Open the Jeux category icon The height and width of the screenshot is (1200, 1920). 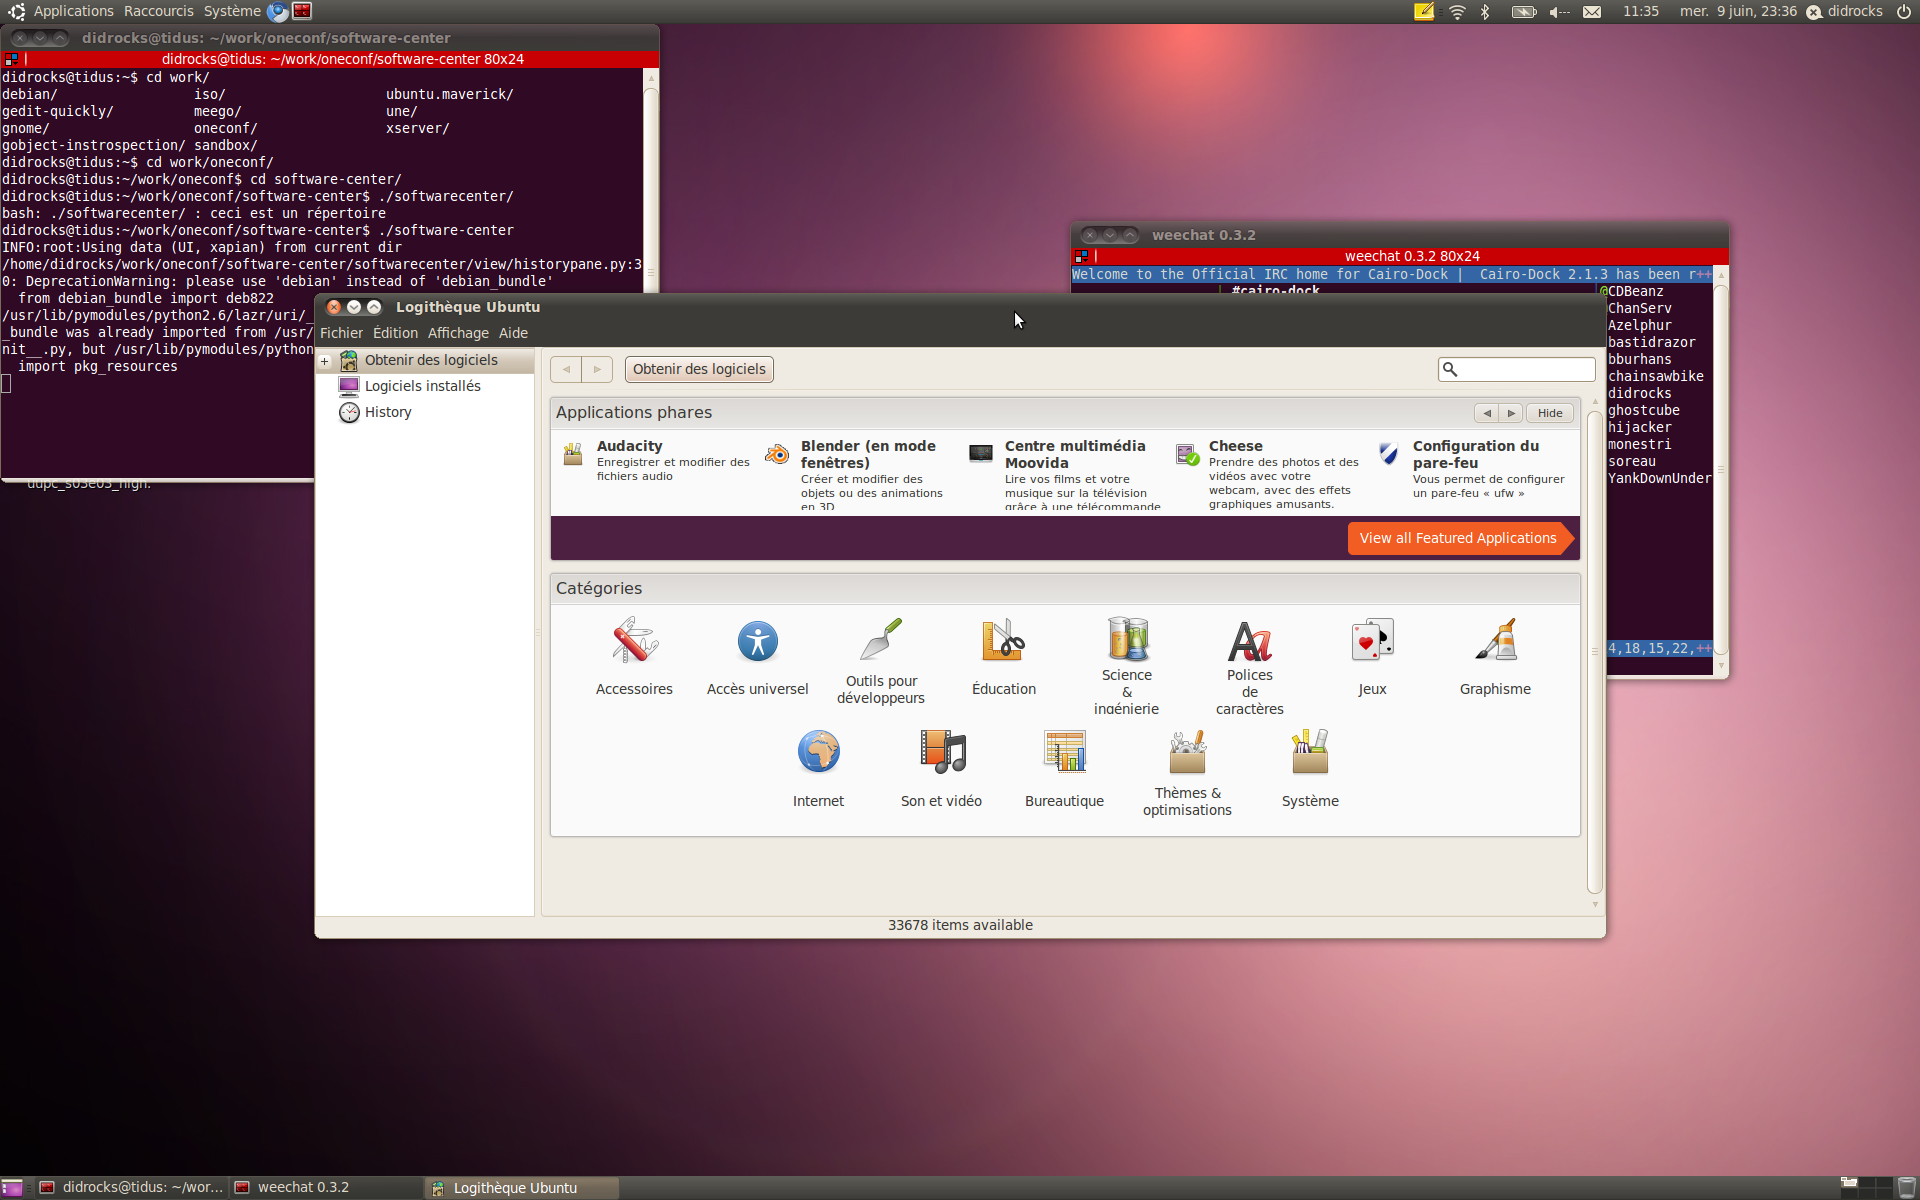click(1372, 642)
